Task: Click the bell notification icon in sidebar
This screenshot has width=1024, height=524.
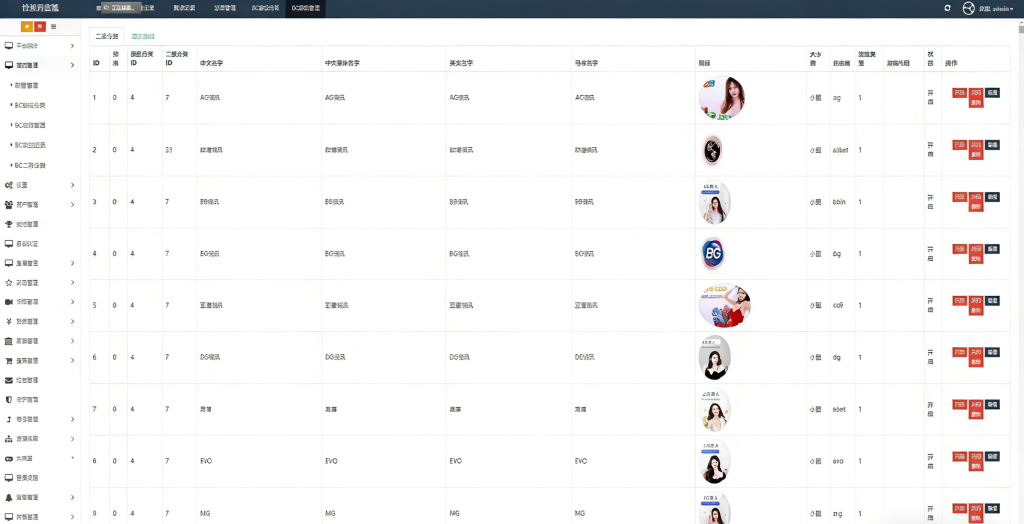Action: point(9,497)
